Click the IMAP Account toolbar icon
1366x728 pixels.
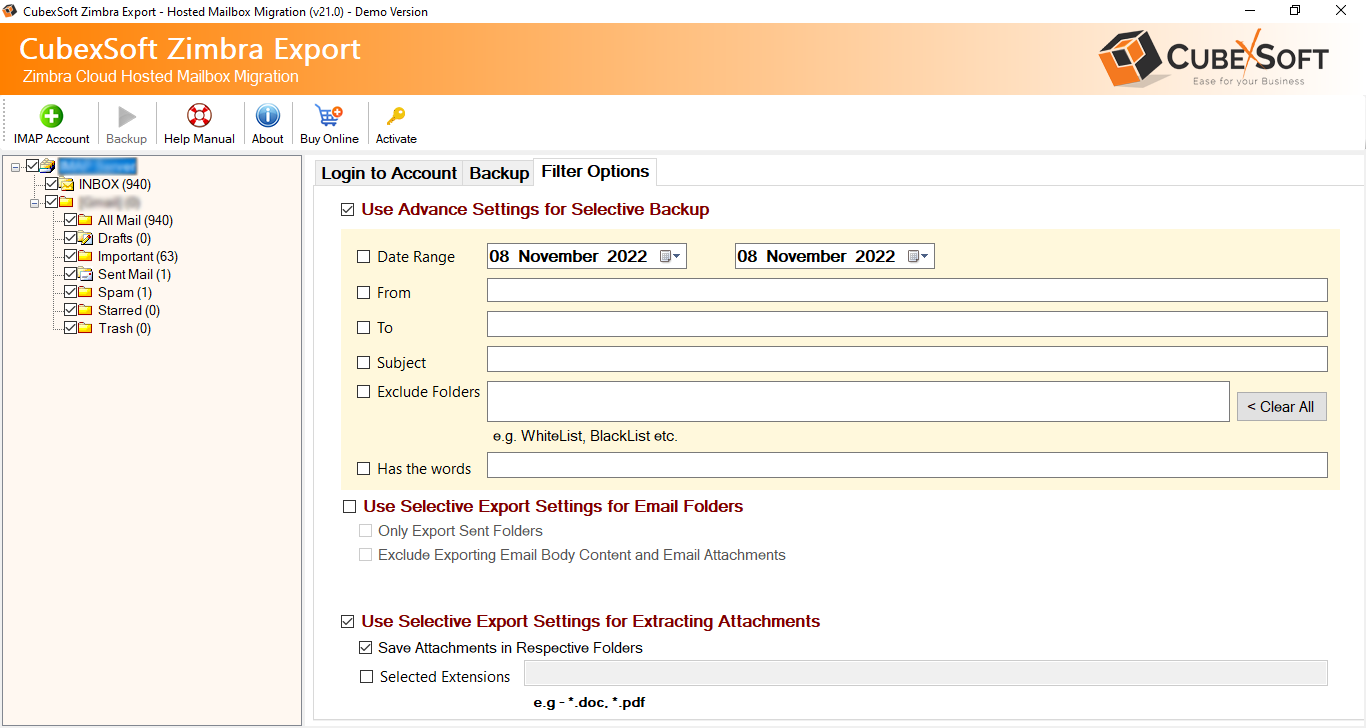(x=51, y=116)
